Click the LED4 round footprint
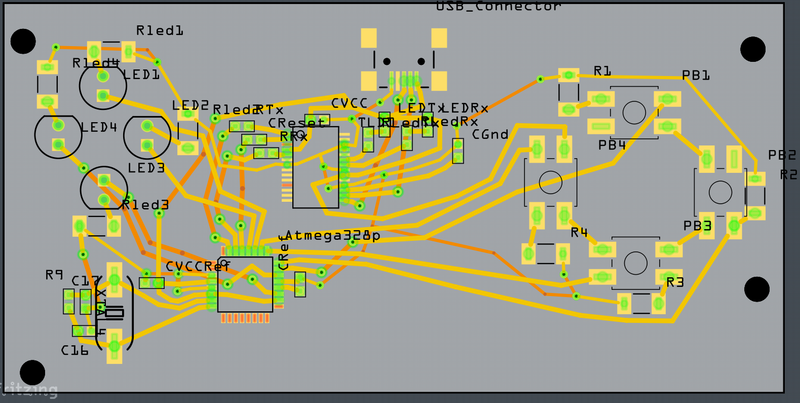800x403 pixels. [x=59, y=136]
